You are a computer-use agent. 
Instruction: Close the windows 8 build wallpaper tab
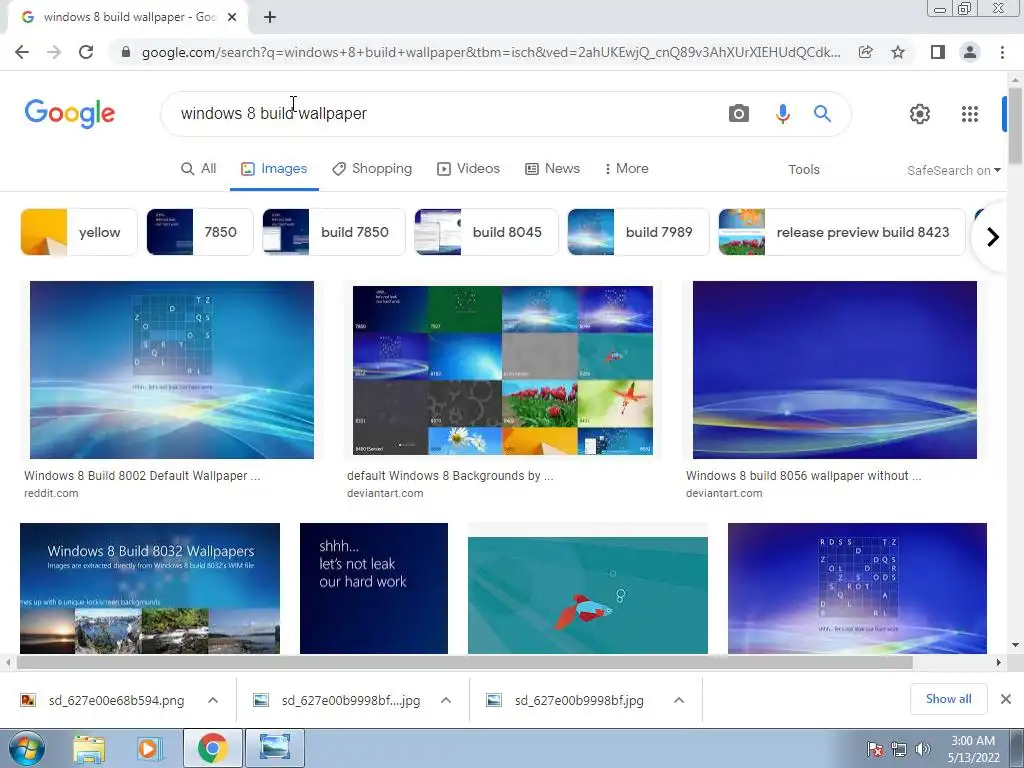(232, 17)
